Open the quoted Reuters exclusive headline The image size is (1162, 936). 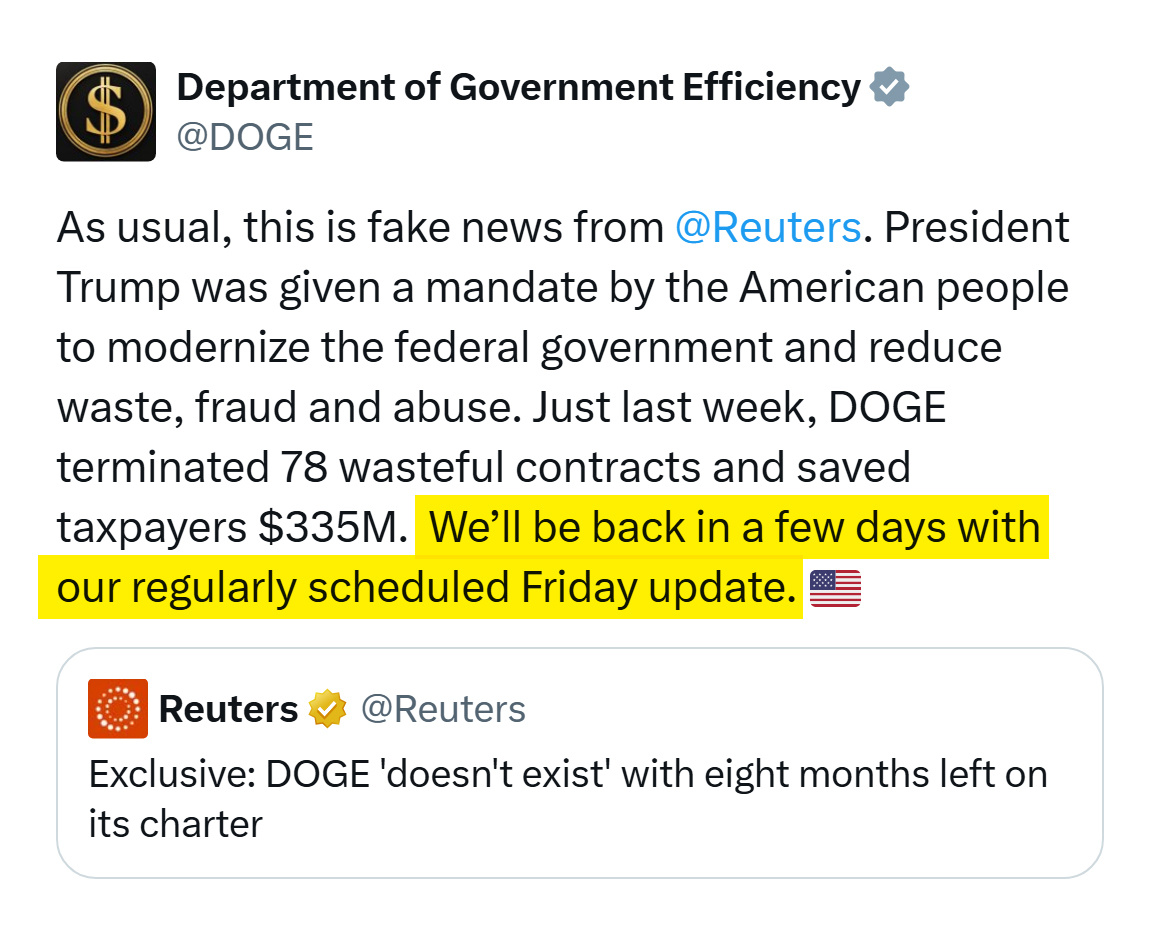click(x=567, y=774)
